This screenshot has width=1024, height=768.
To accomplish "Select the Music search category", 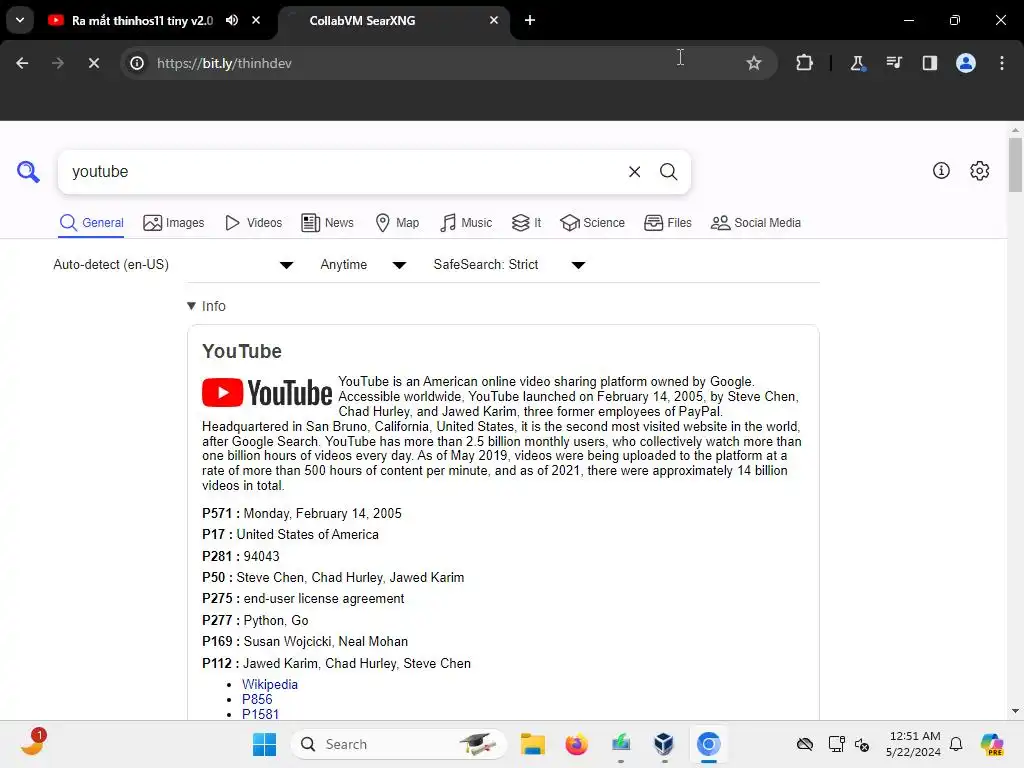I will [x=466, y=223].
